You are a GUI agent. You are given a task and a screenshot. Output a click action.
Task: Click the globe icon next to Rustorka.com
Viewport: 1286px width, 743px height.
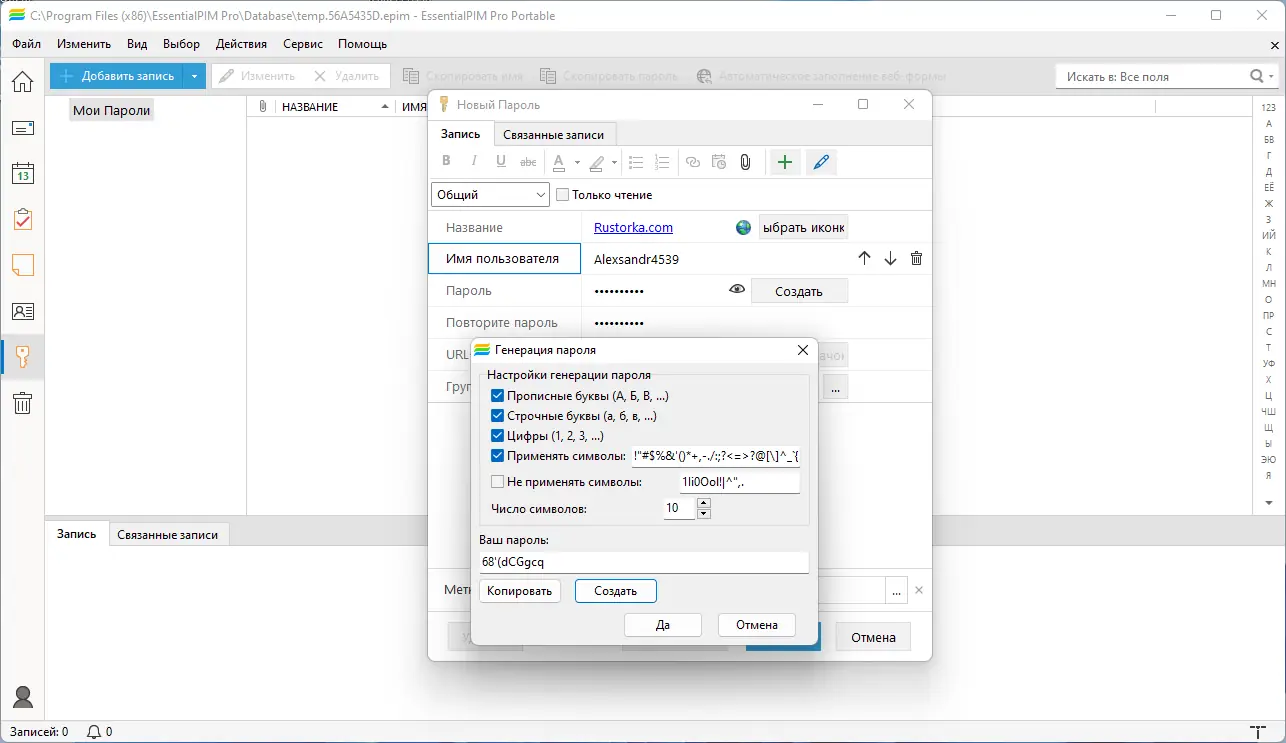(742, 227)
